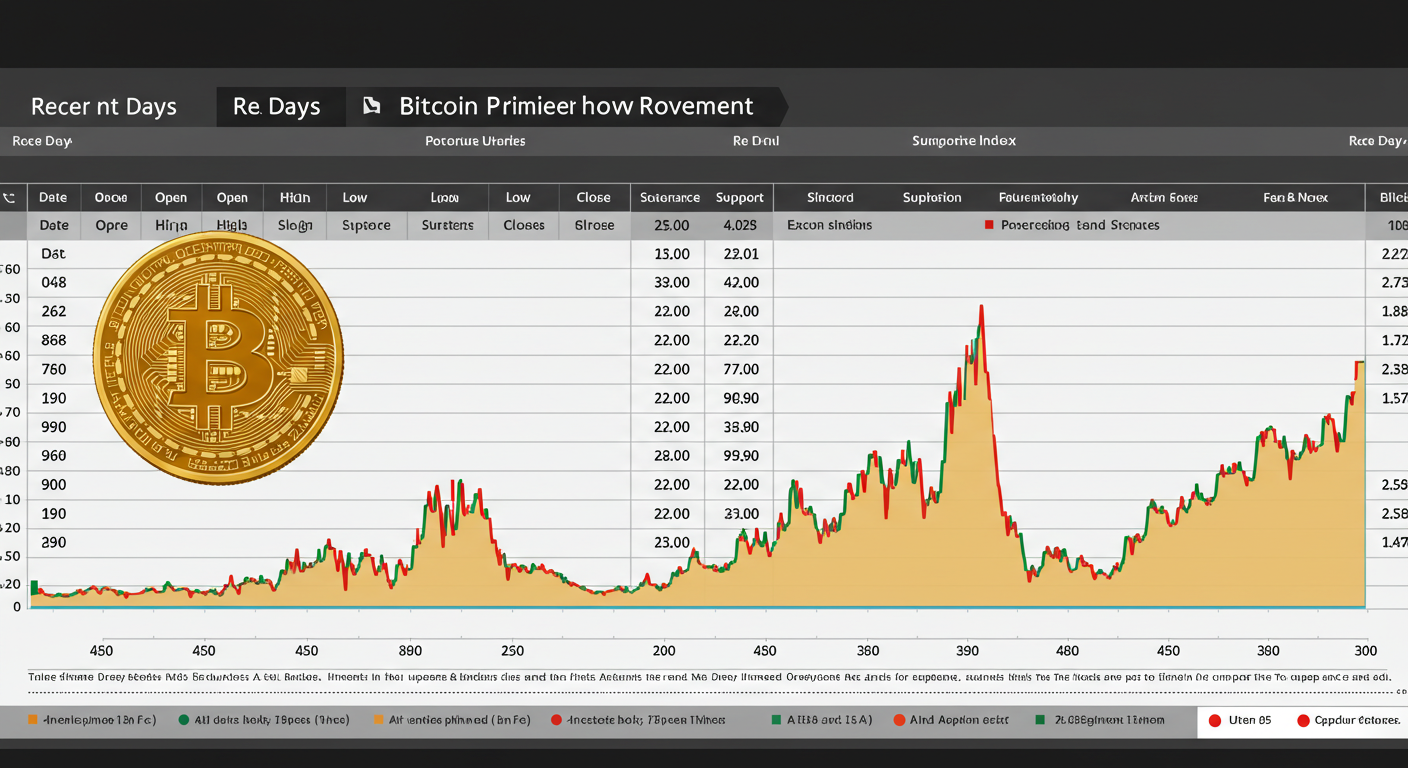Select the 22.01 Support cell
This screenshot has width=1408, height=768.
click(x=740, y=254)
